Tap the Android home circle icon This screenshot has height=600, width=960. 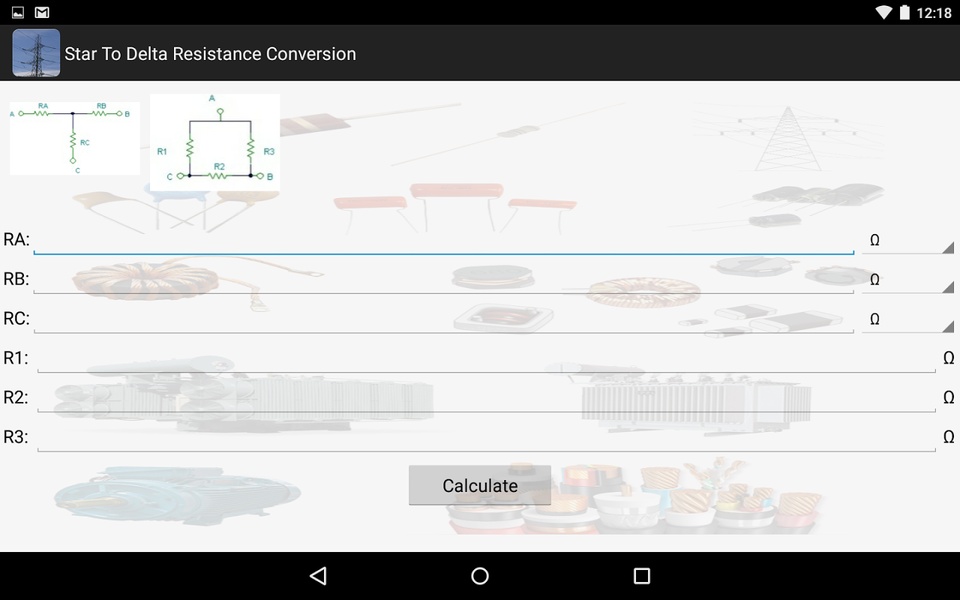pyautogui.click(x=480, y=576)
